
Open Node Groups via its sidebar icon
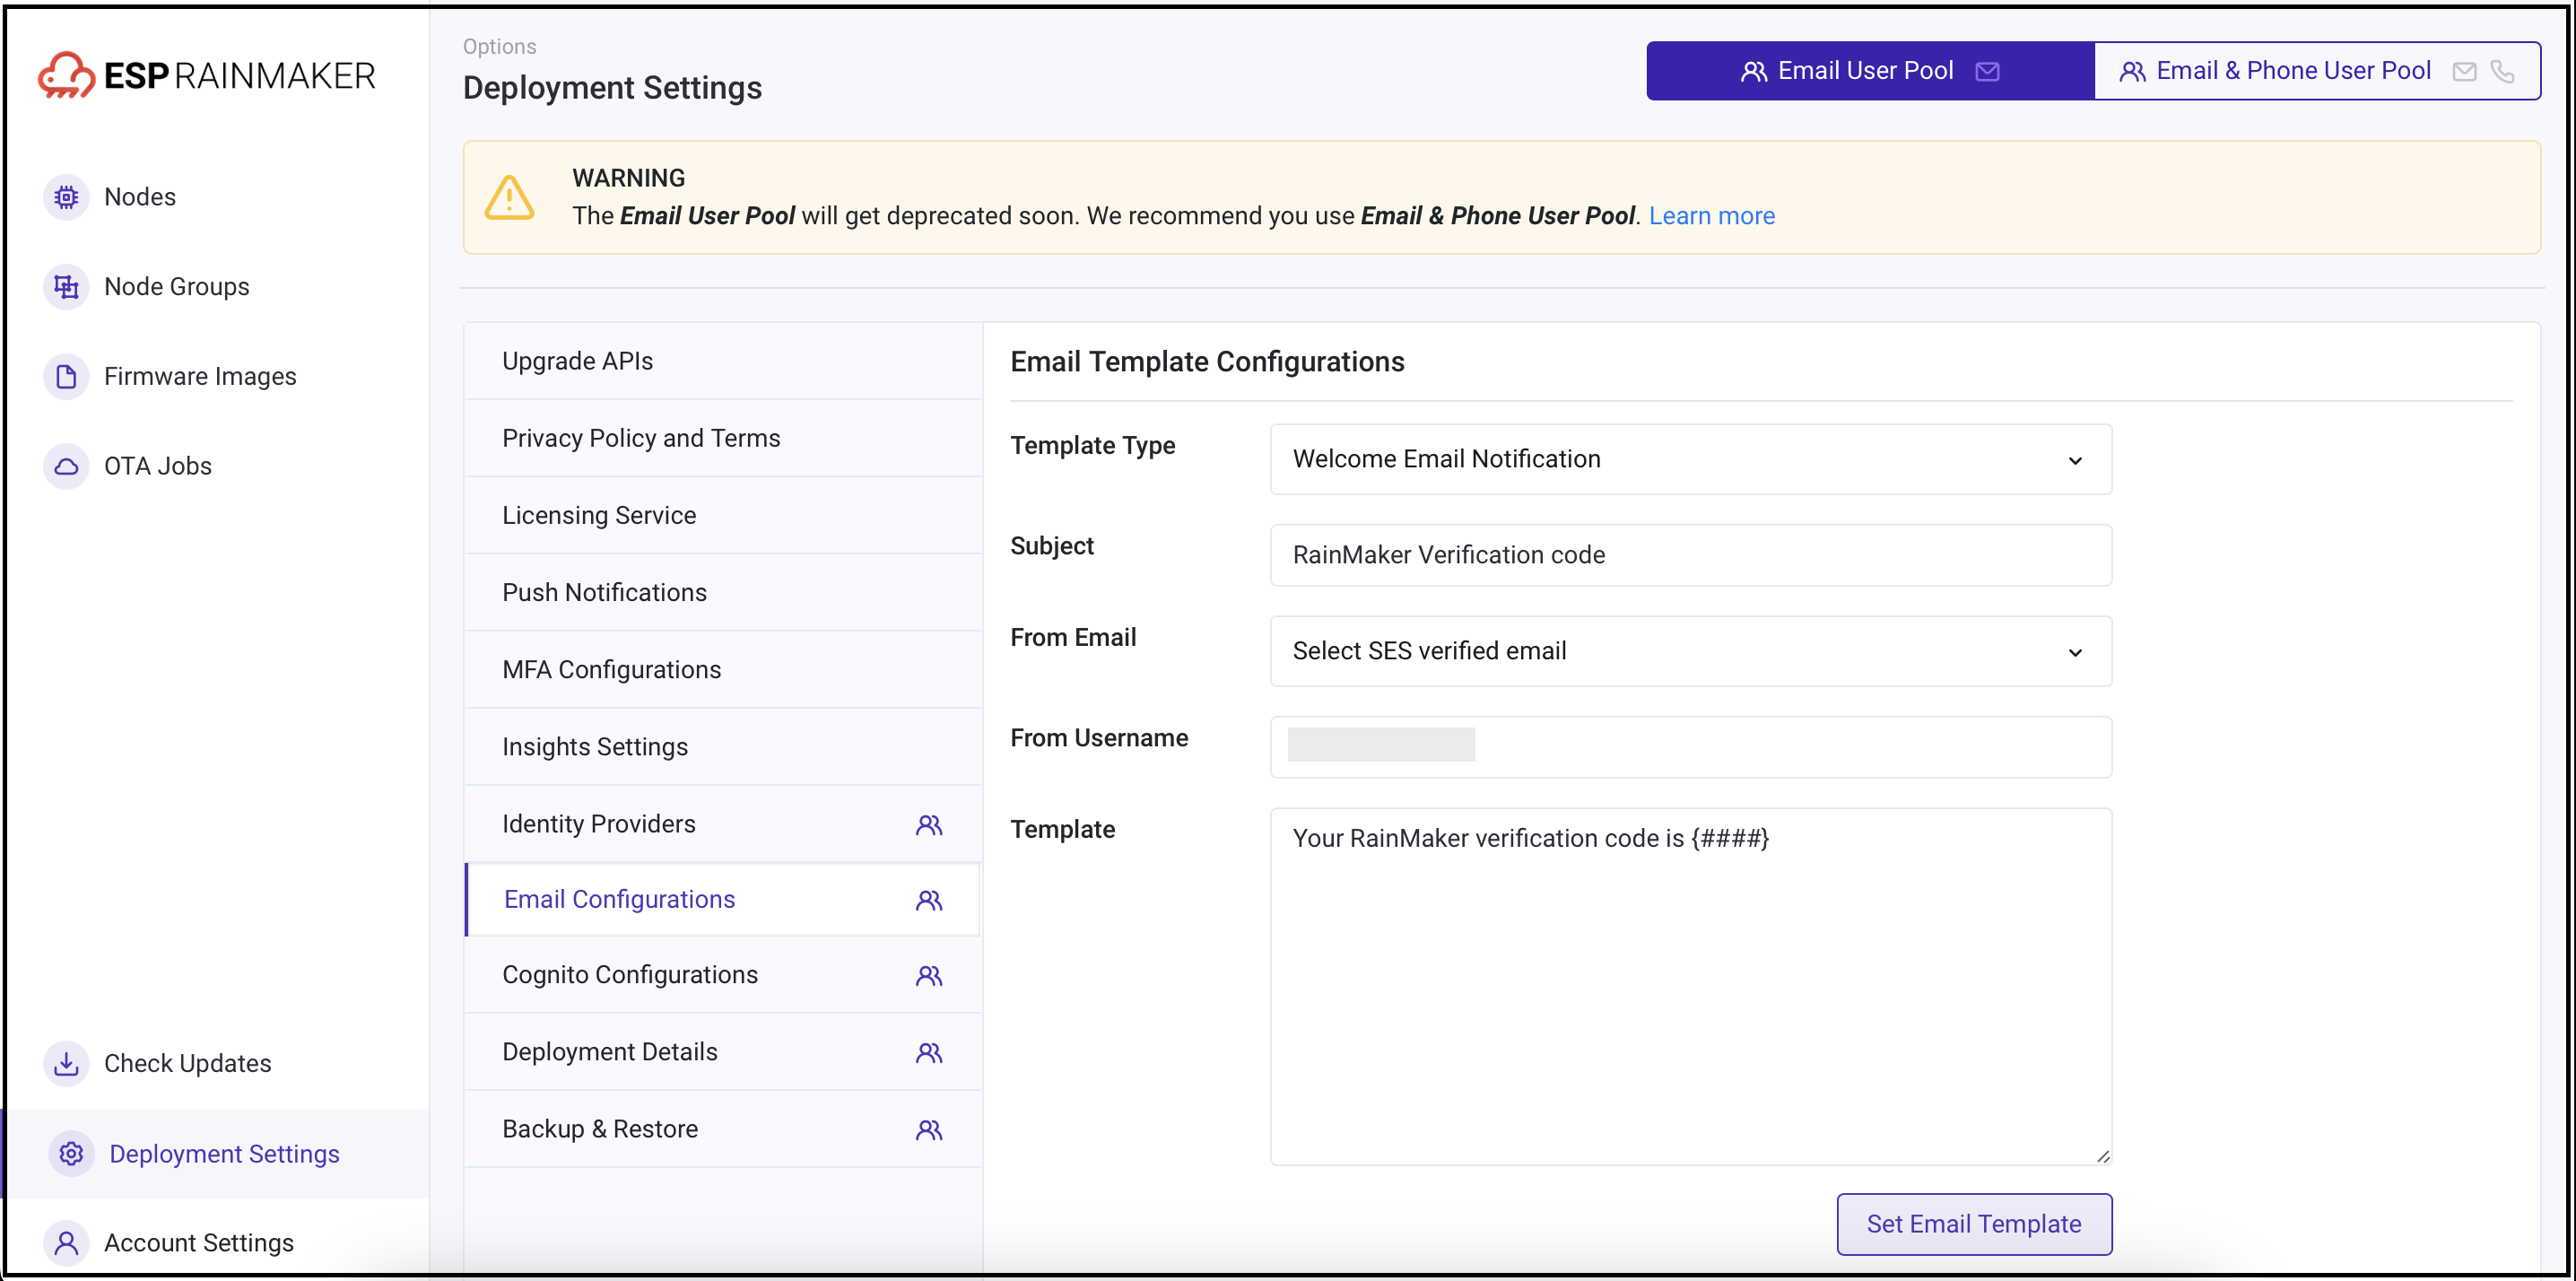(x=66, y=287)
